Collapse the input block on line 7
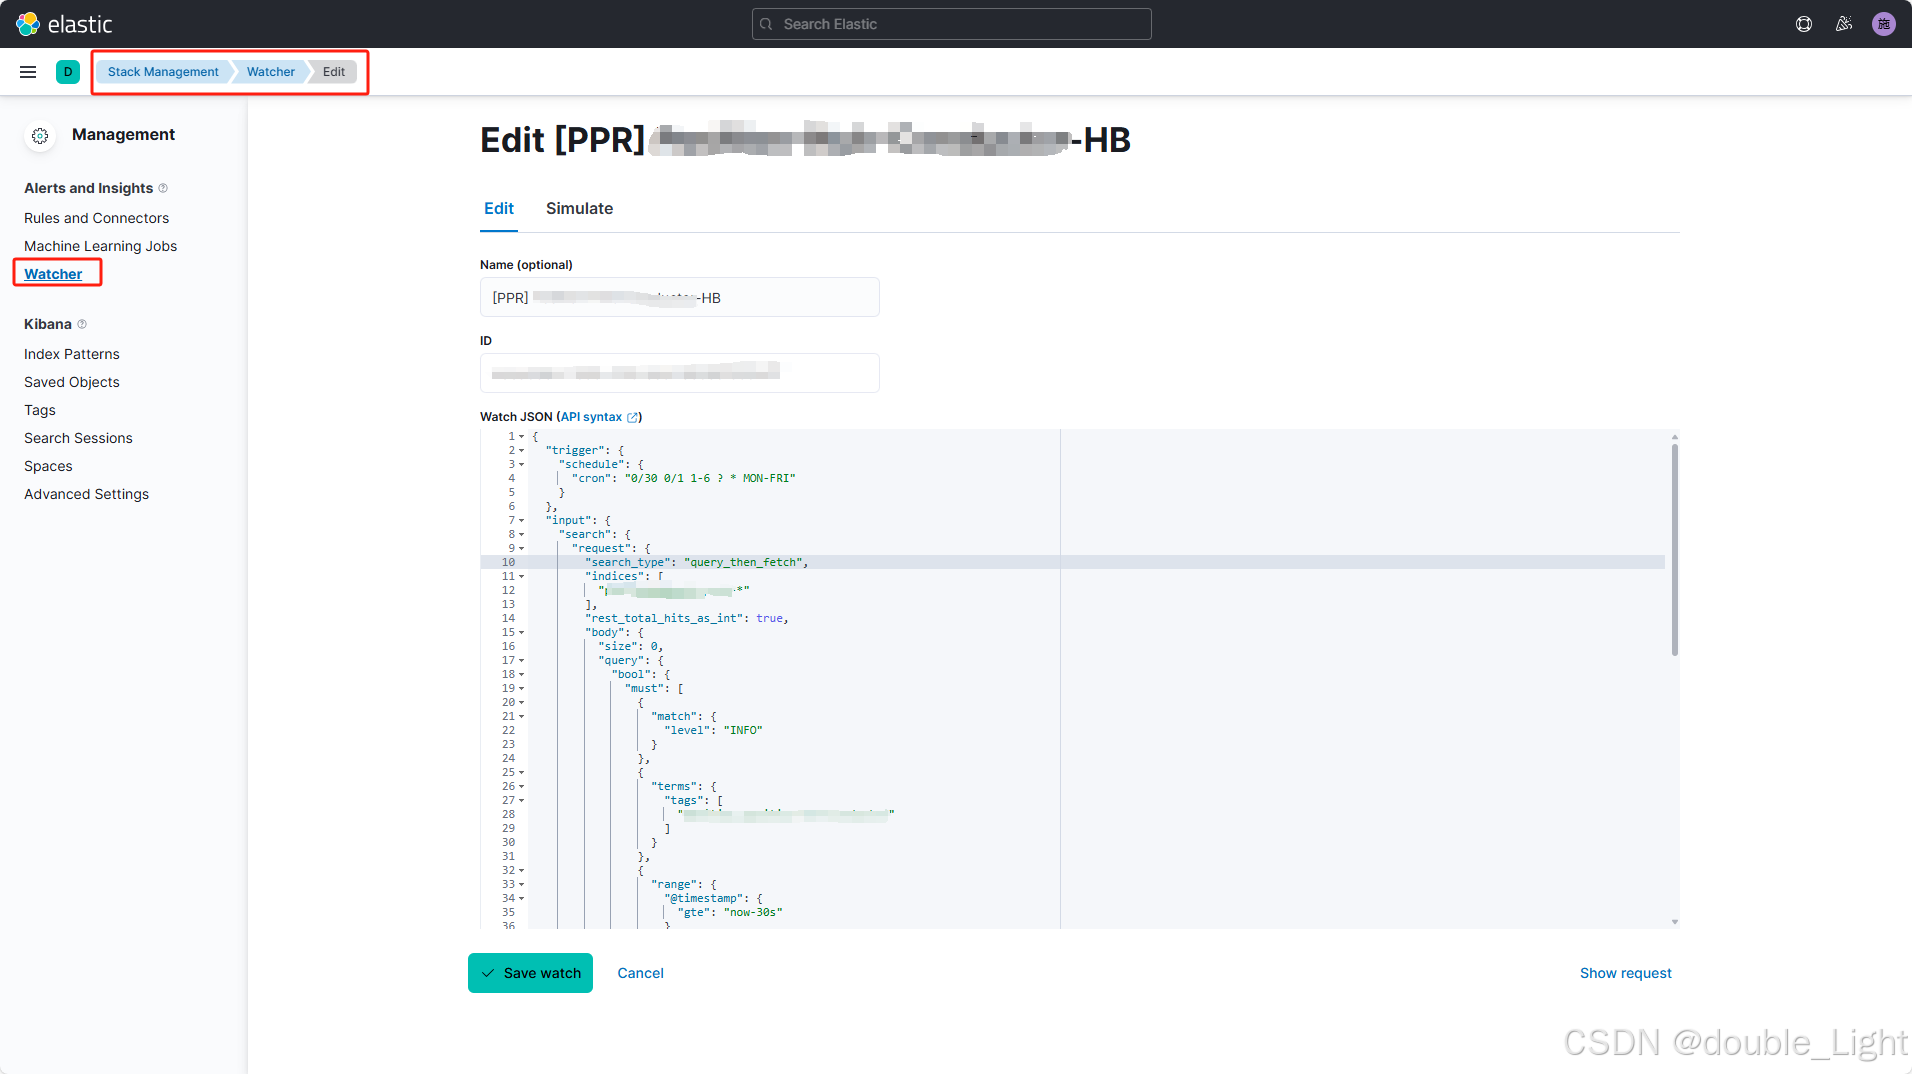This screenshot has width=1912, height=1074. (x=521, y=521)
